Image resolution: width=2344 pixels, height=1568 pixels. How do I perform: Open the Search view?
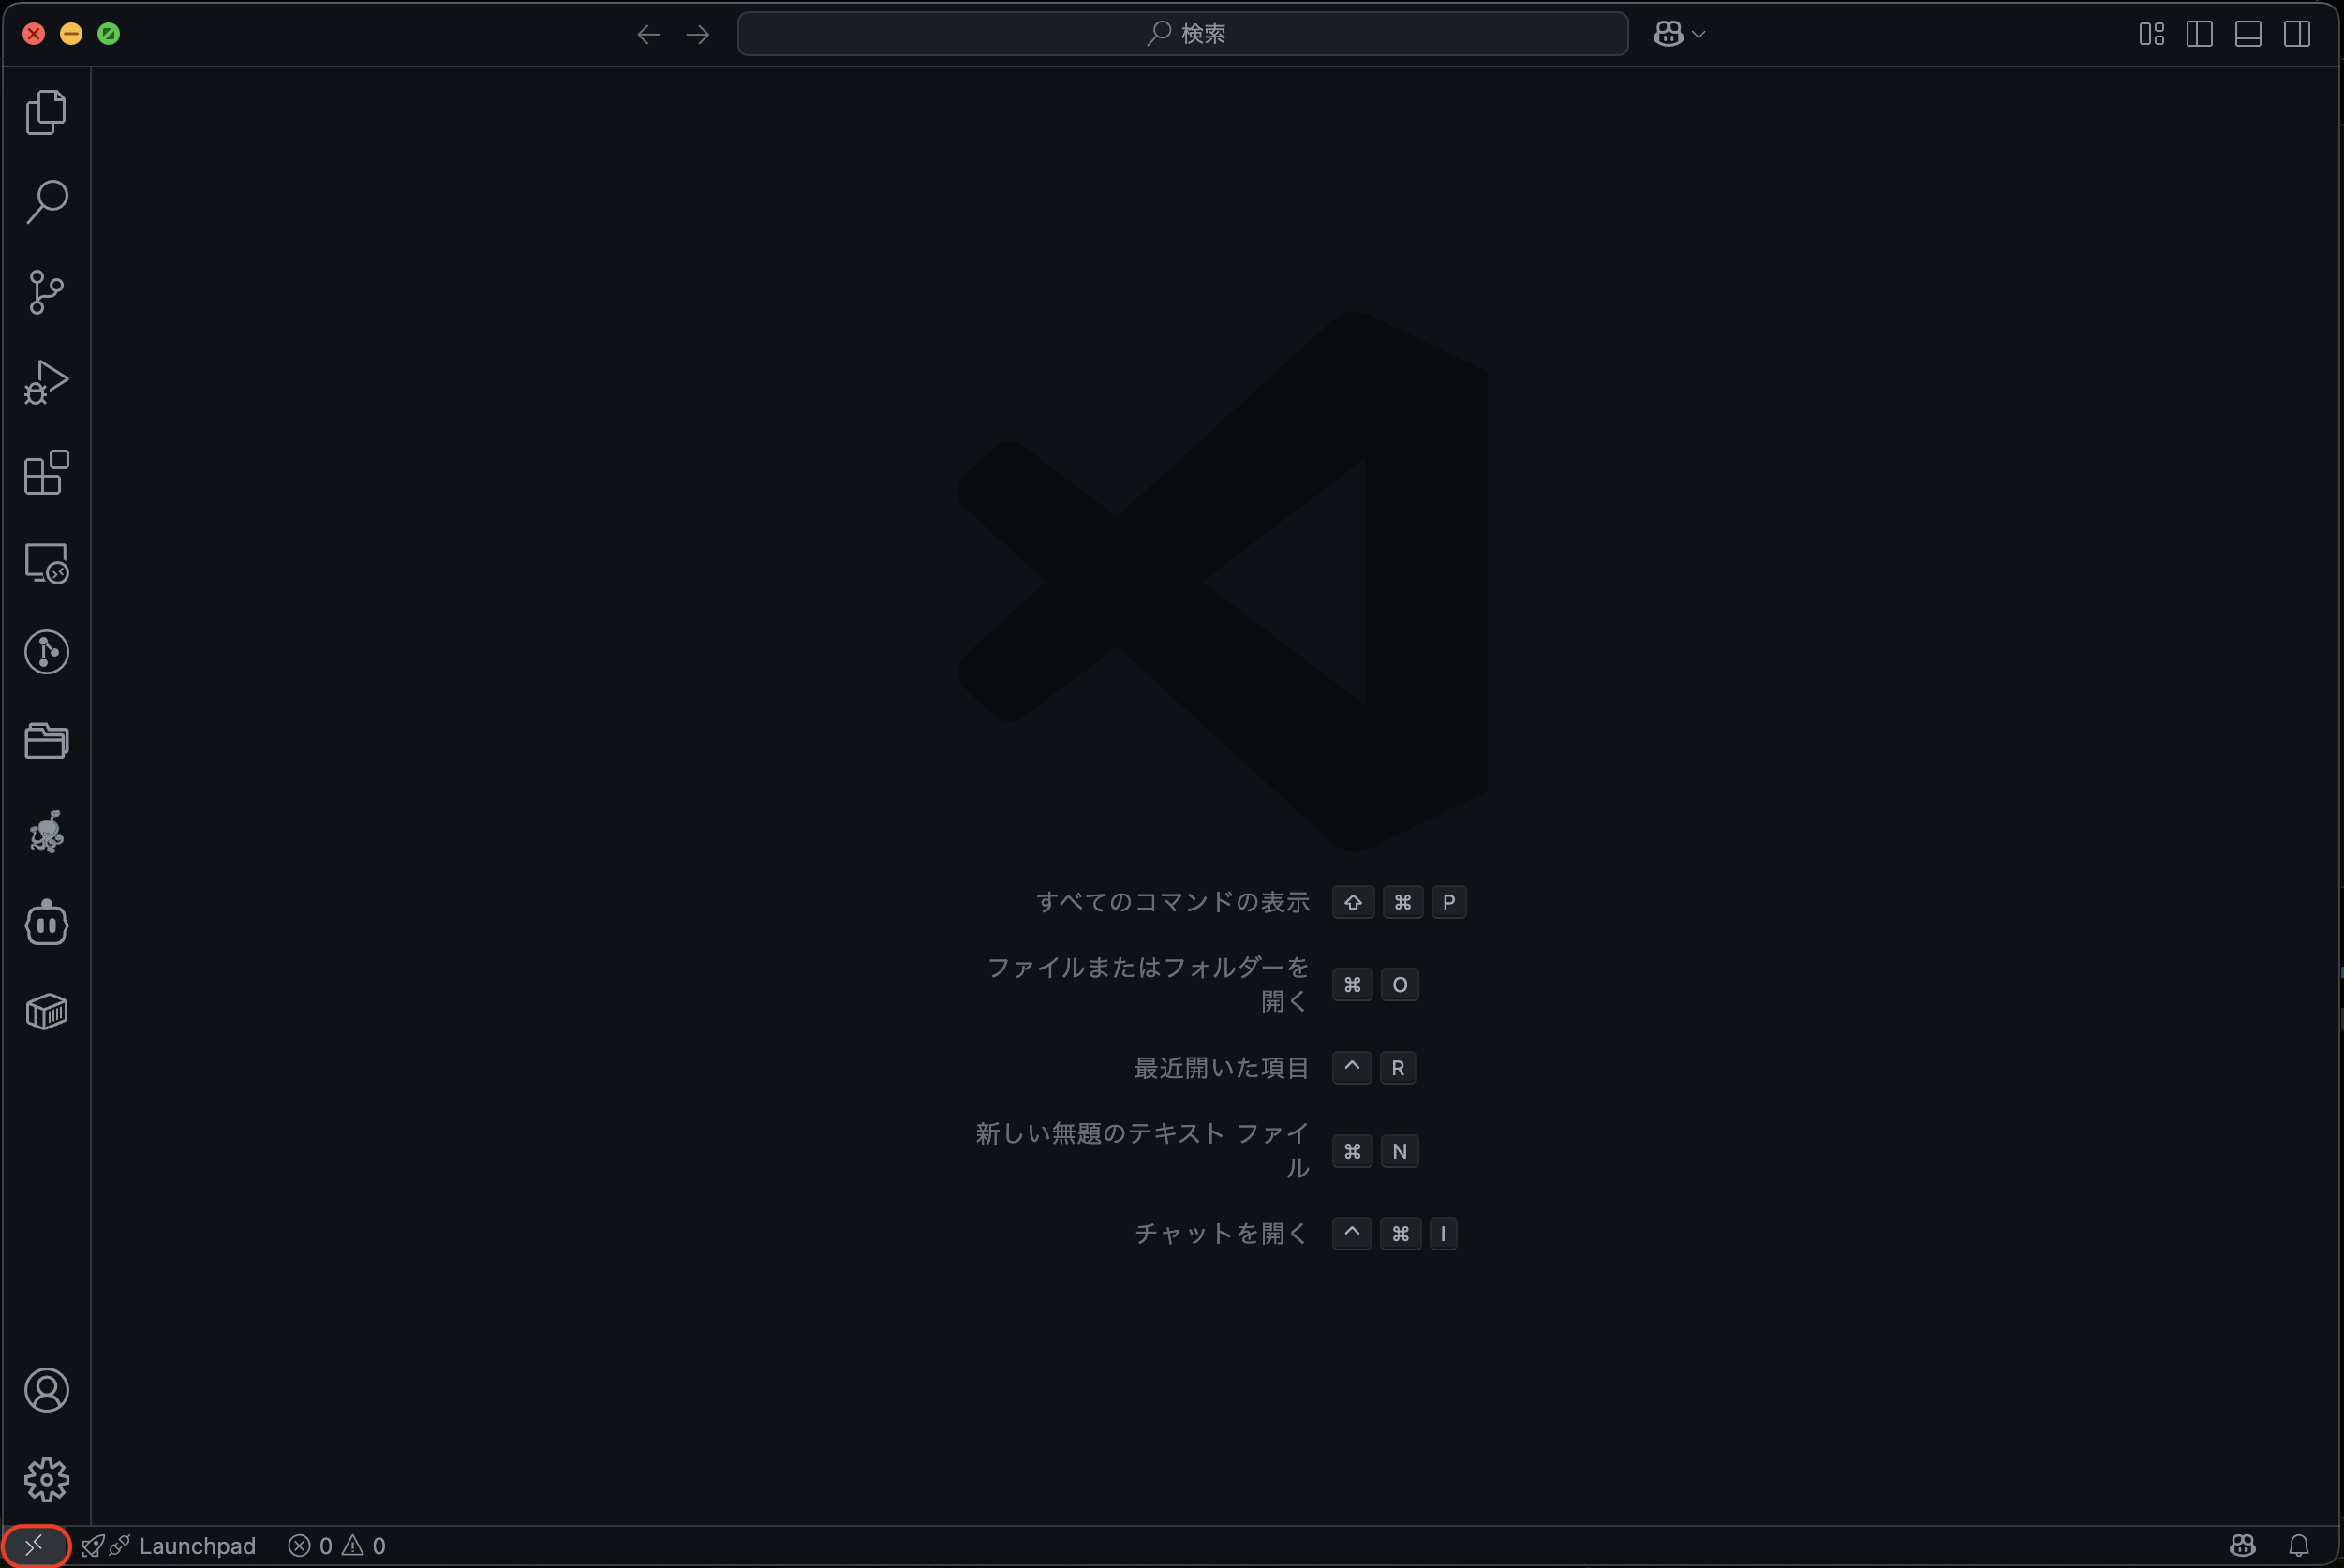click(x=46, y=201)
